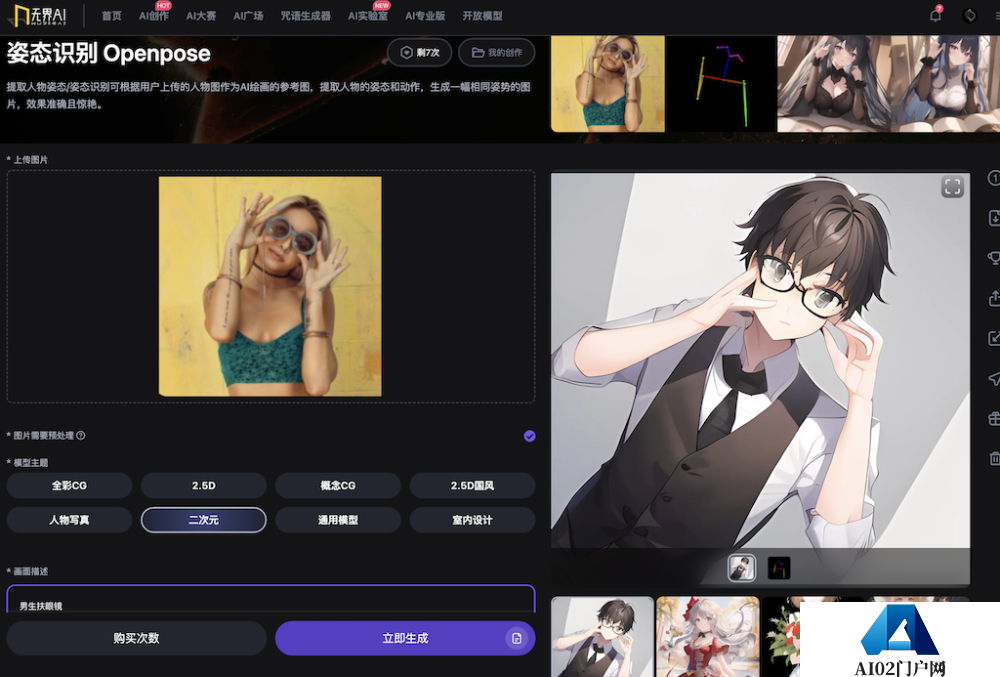Click the paper-plane send icon in sidebar
Image resolution: width=1000 pixels, height=677 pixels.
pos(994,378)
